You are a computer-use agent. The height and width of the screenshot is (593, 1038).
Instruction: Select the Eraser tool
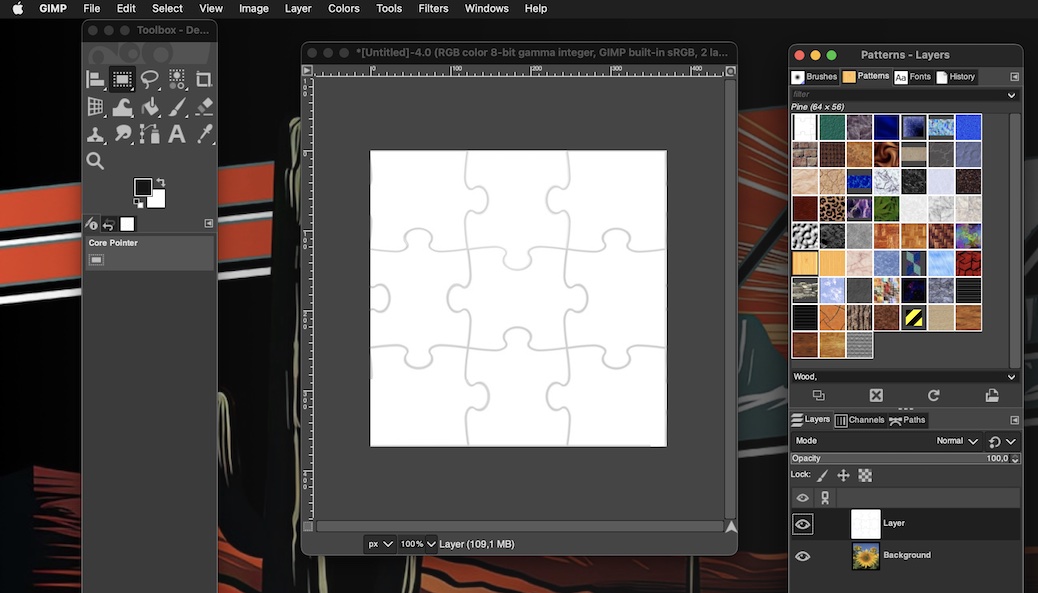point(204,106)
